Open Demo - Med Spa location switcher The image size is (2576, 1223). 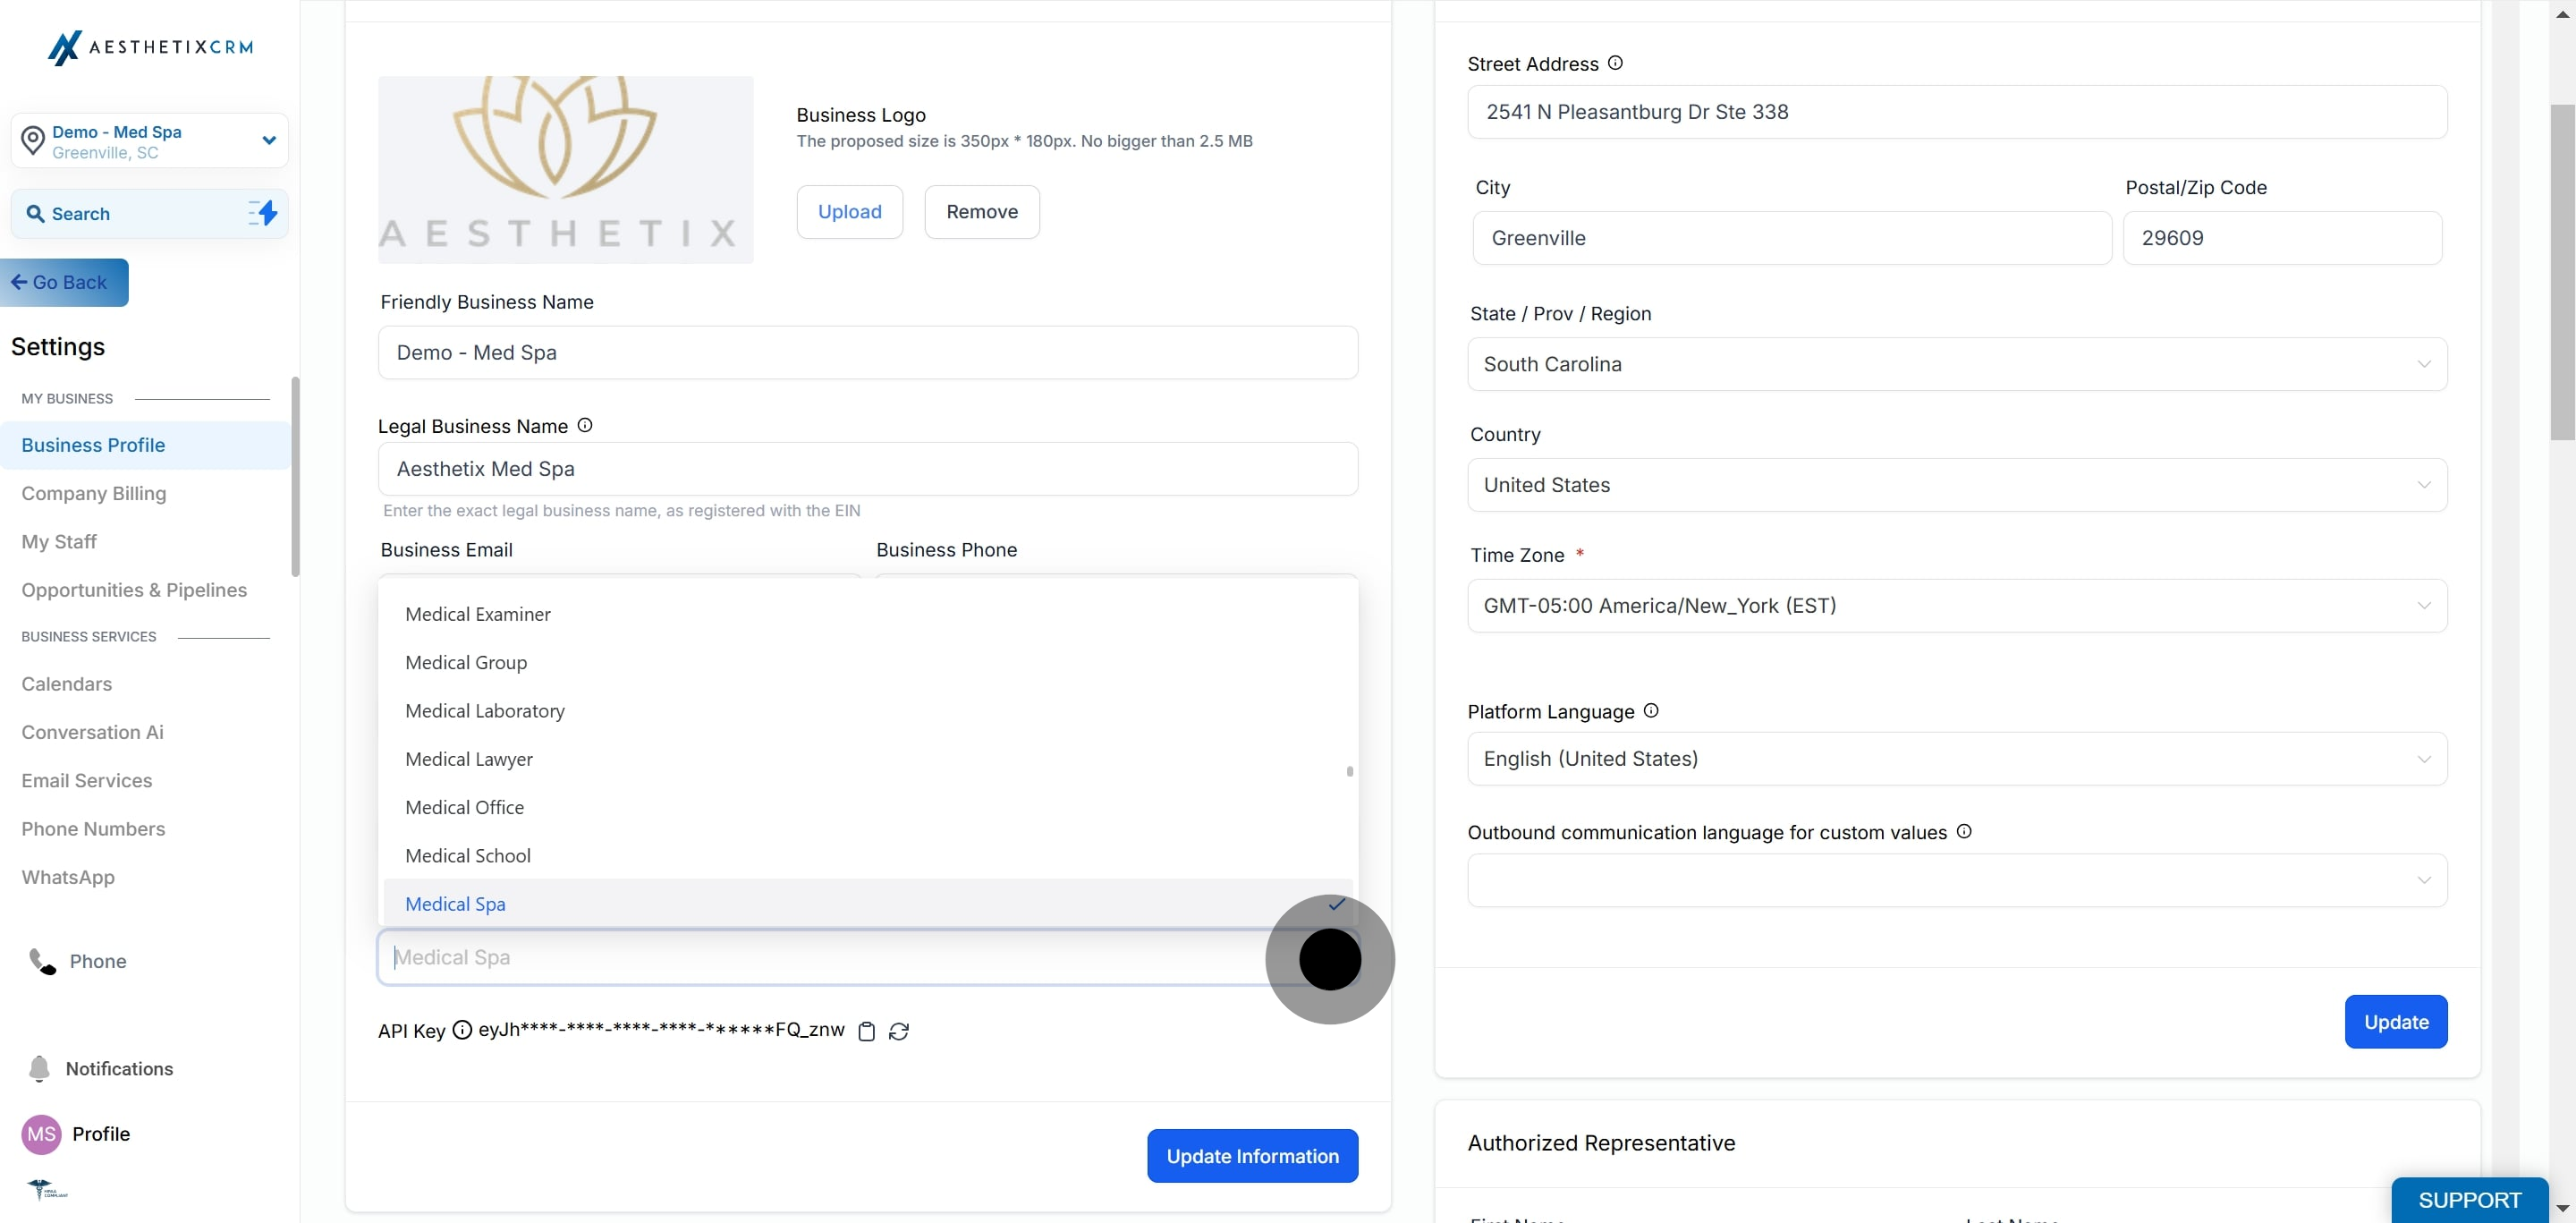coord(150,141)
